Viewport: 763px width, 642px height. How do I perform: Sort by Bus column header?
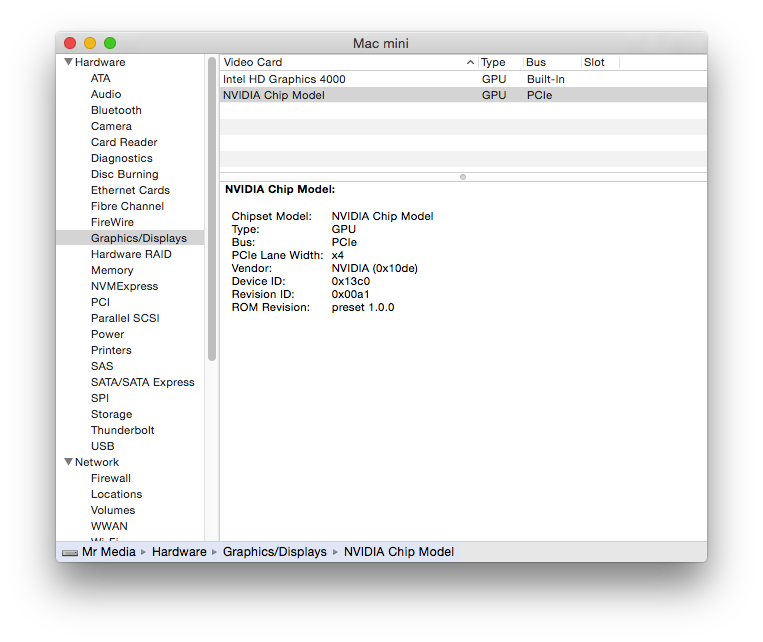point(552,62)
